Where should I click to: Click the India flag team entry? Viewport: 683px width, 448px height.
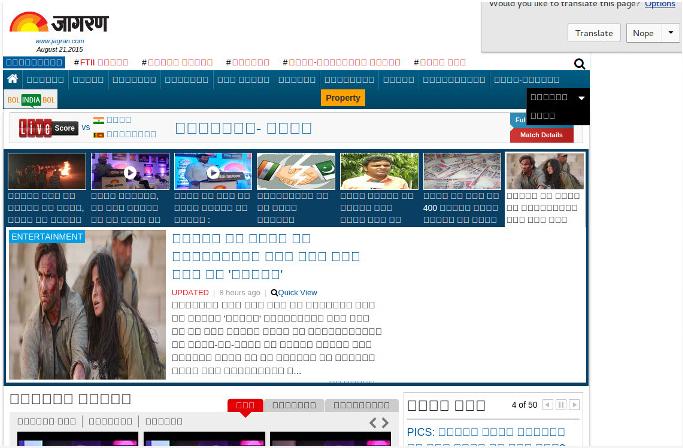[x=112, y=120]
